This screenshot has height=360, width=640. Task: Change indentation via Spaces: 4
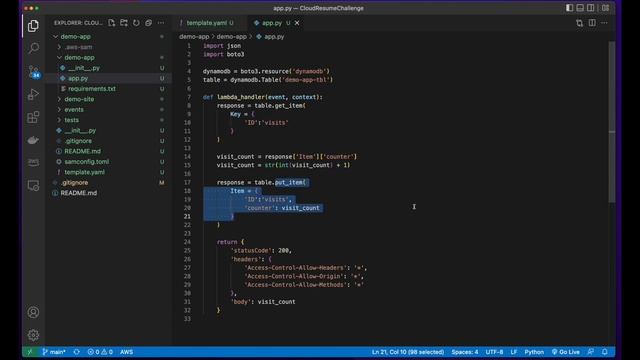[x=464, y=352]
